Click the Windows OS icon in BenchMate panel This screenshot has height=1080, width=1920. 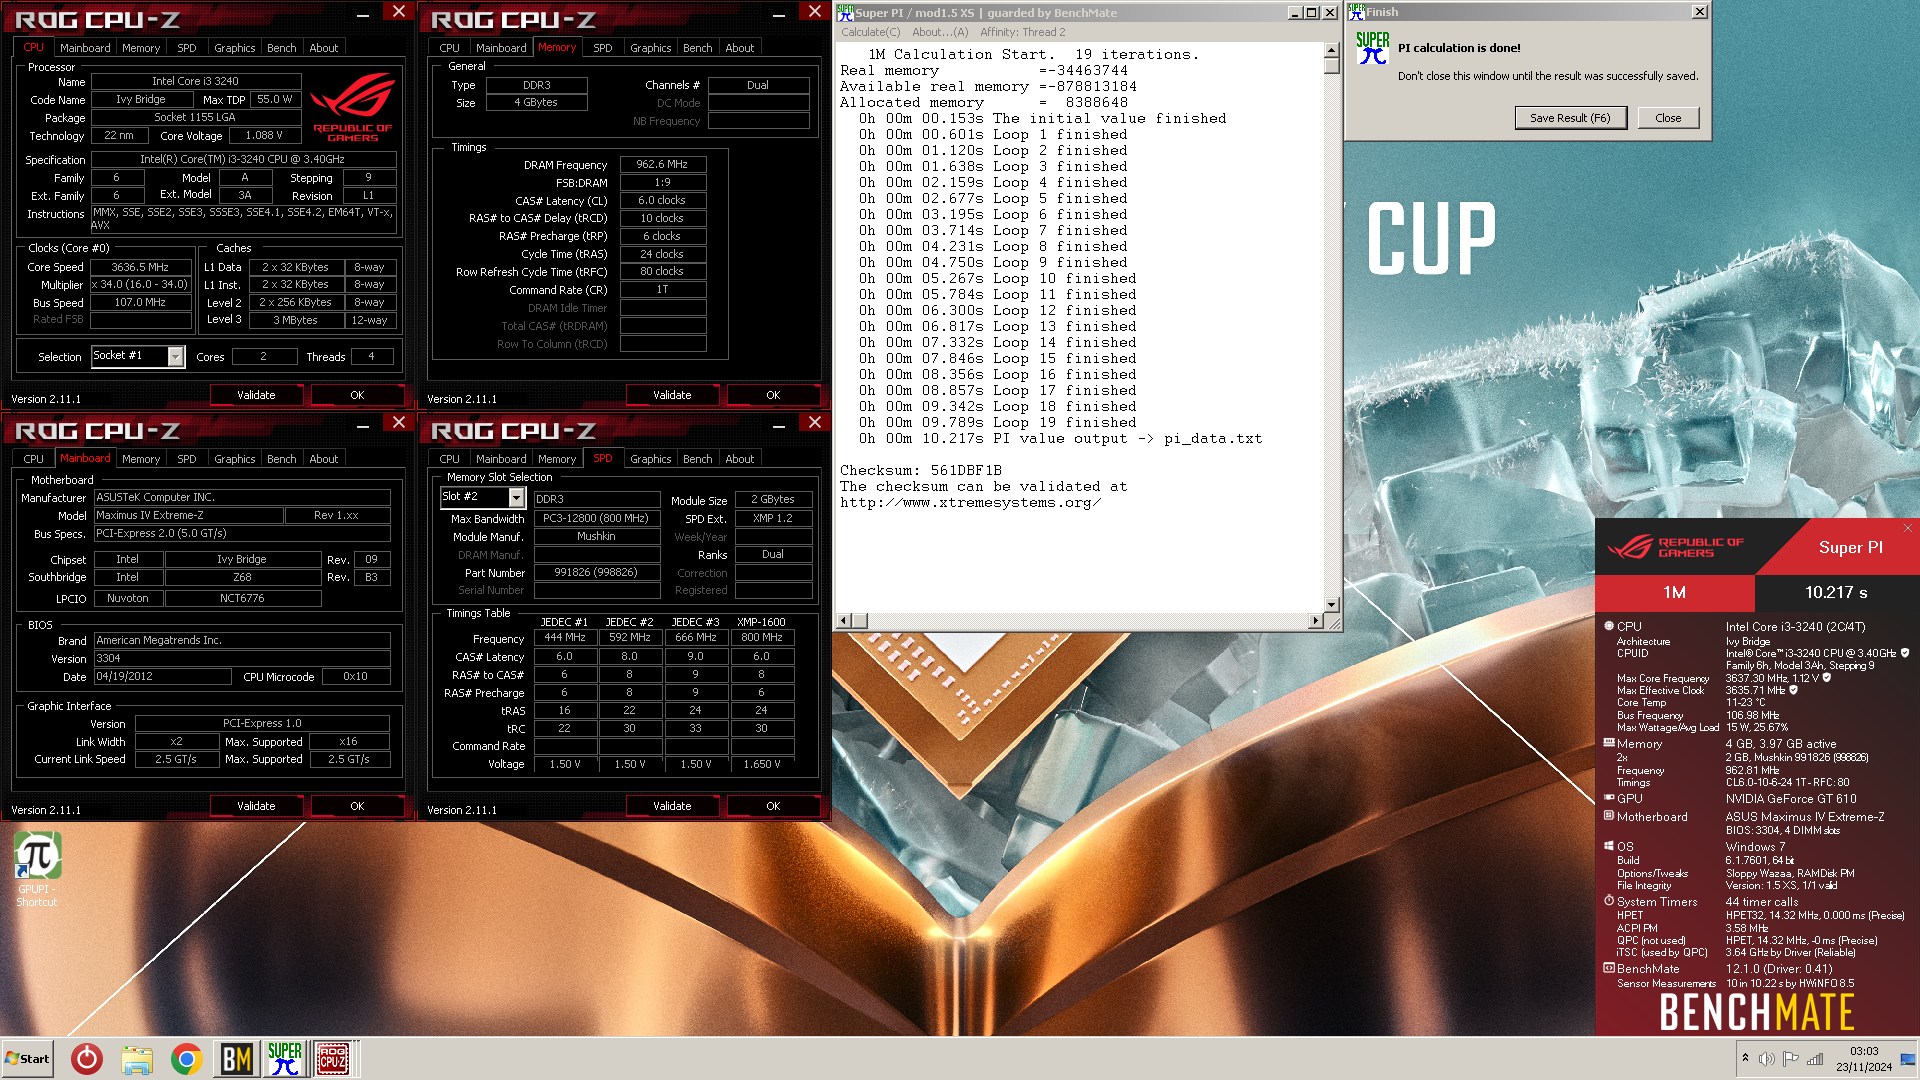[x=1609, y=846]
